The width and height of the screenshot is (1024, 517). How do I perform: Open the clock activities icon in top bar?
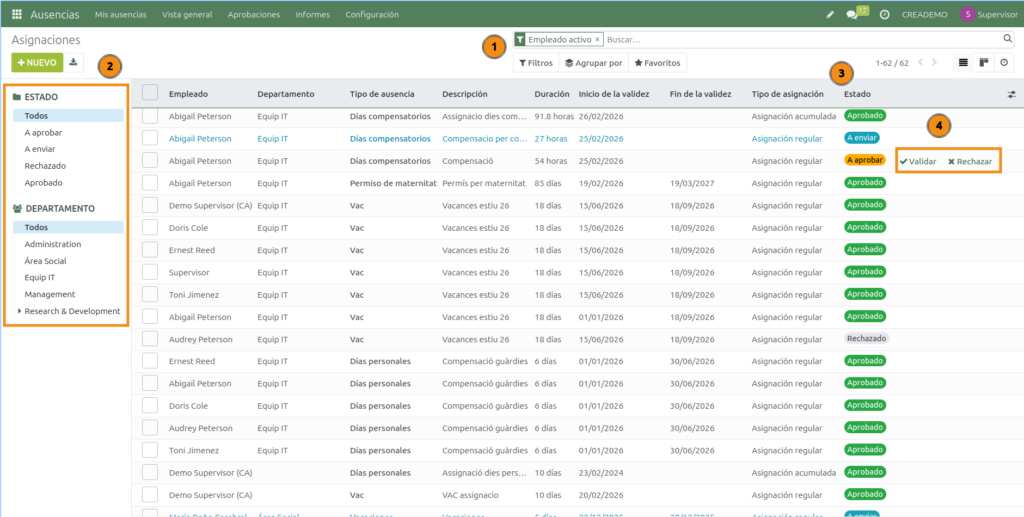point(884,15)
